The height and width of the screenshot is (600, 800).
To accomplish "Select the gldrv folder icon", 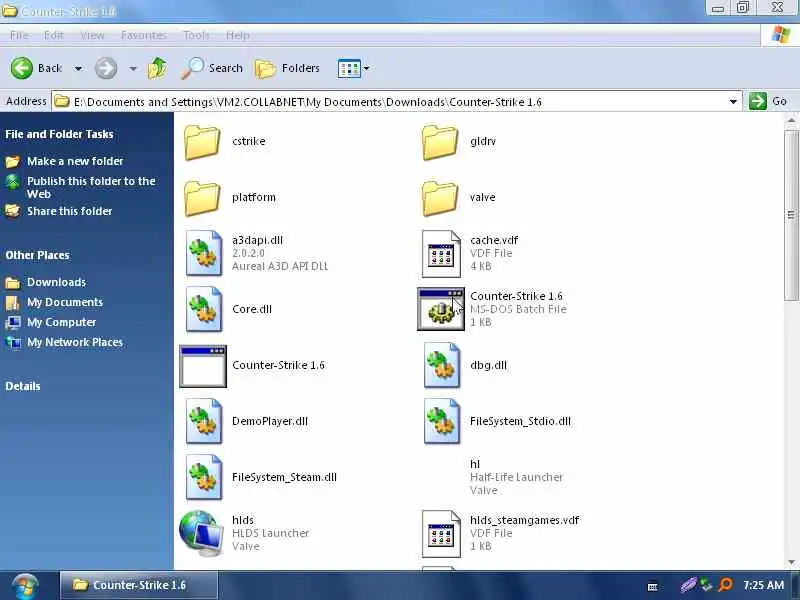I will [440, 142].
